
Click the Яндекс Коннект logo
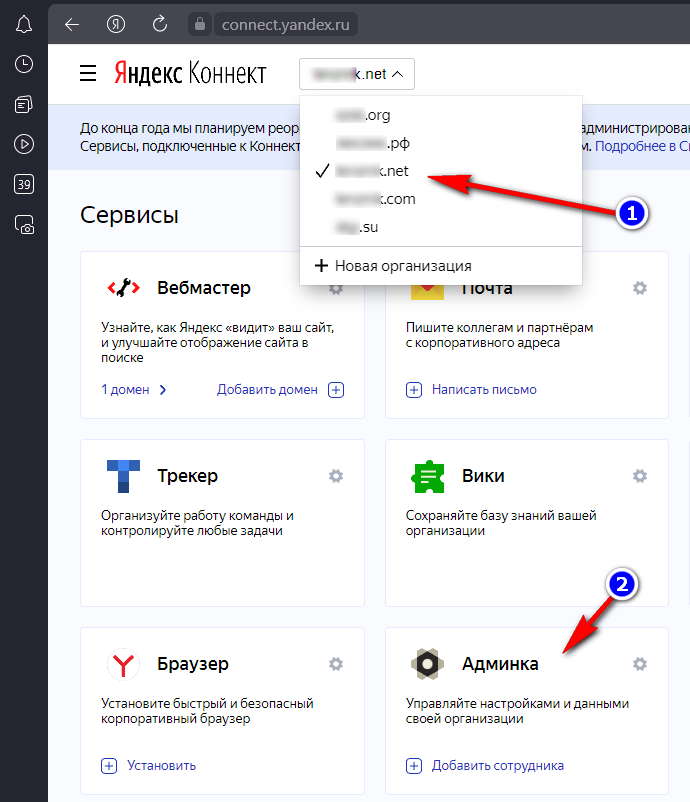pos(190,73)
